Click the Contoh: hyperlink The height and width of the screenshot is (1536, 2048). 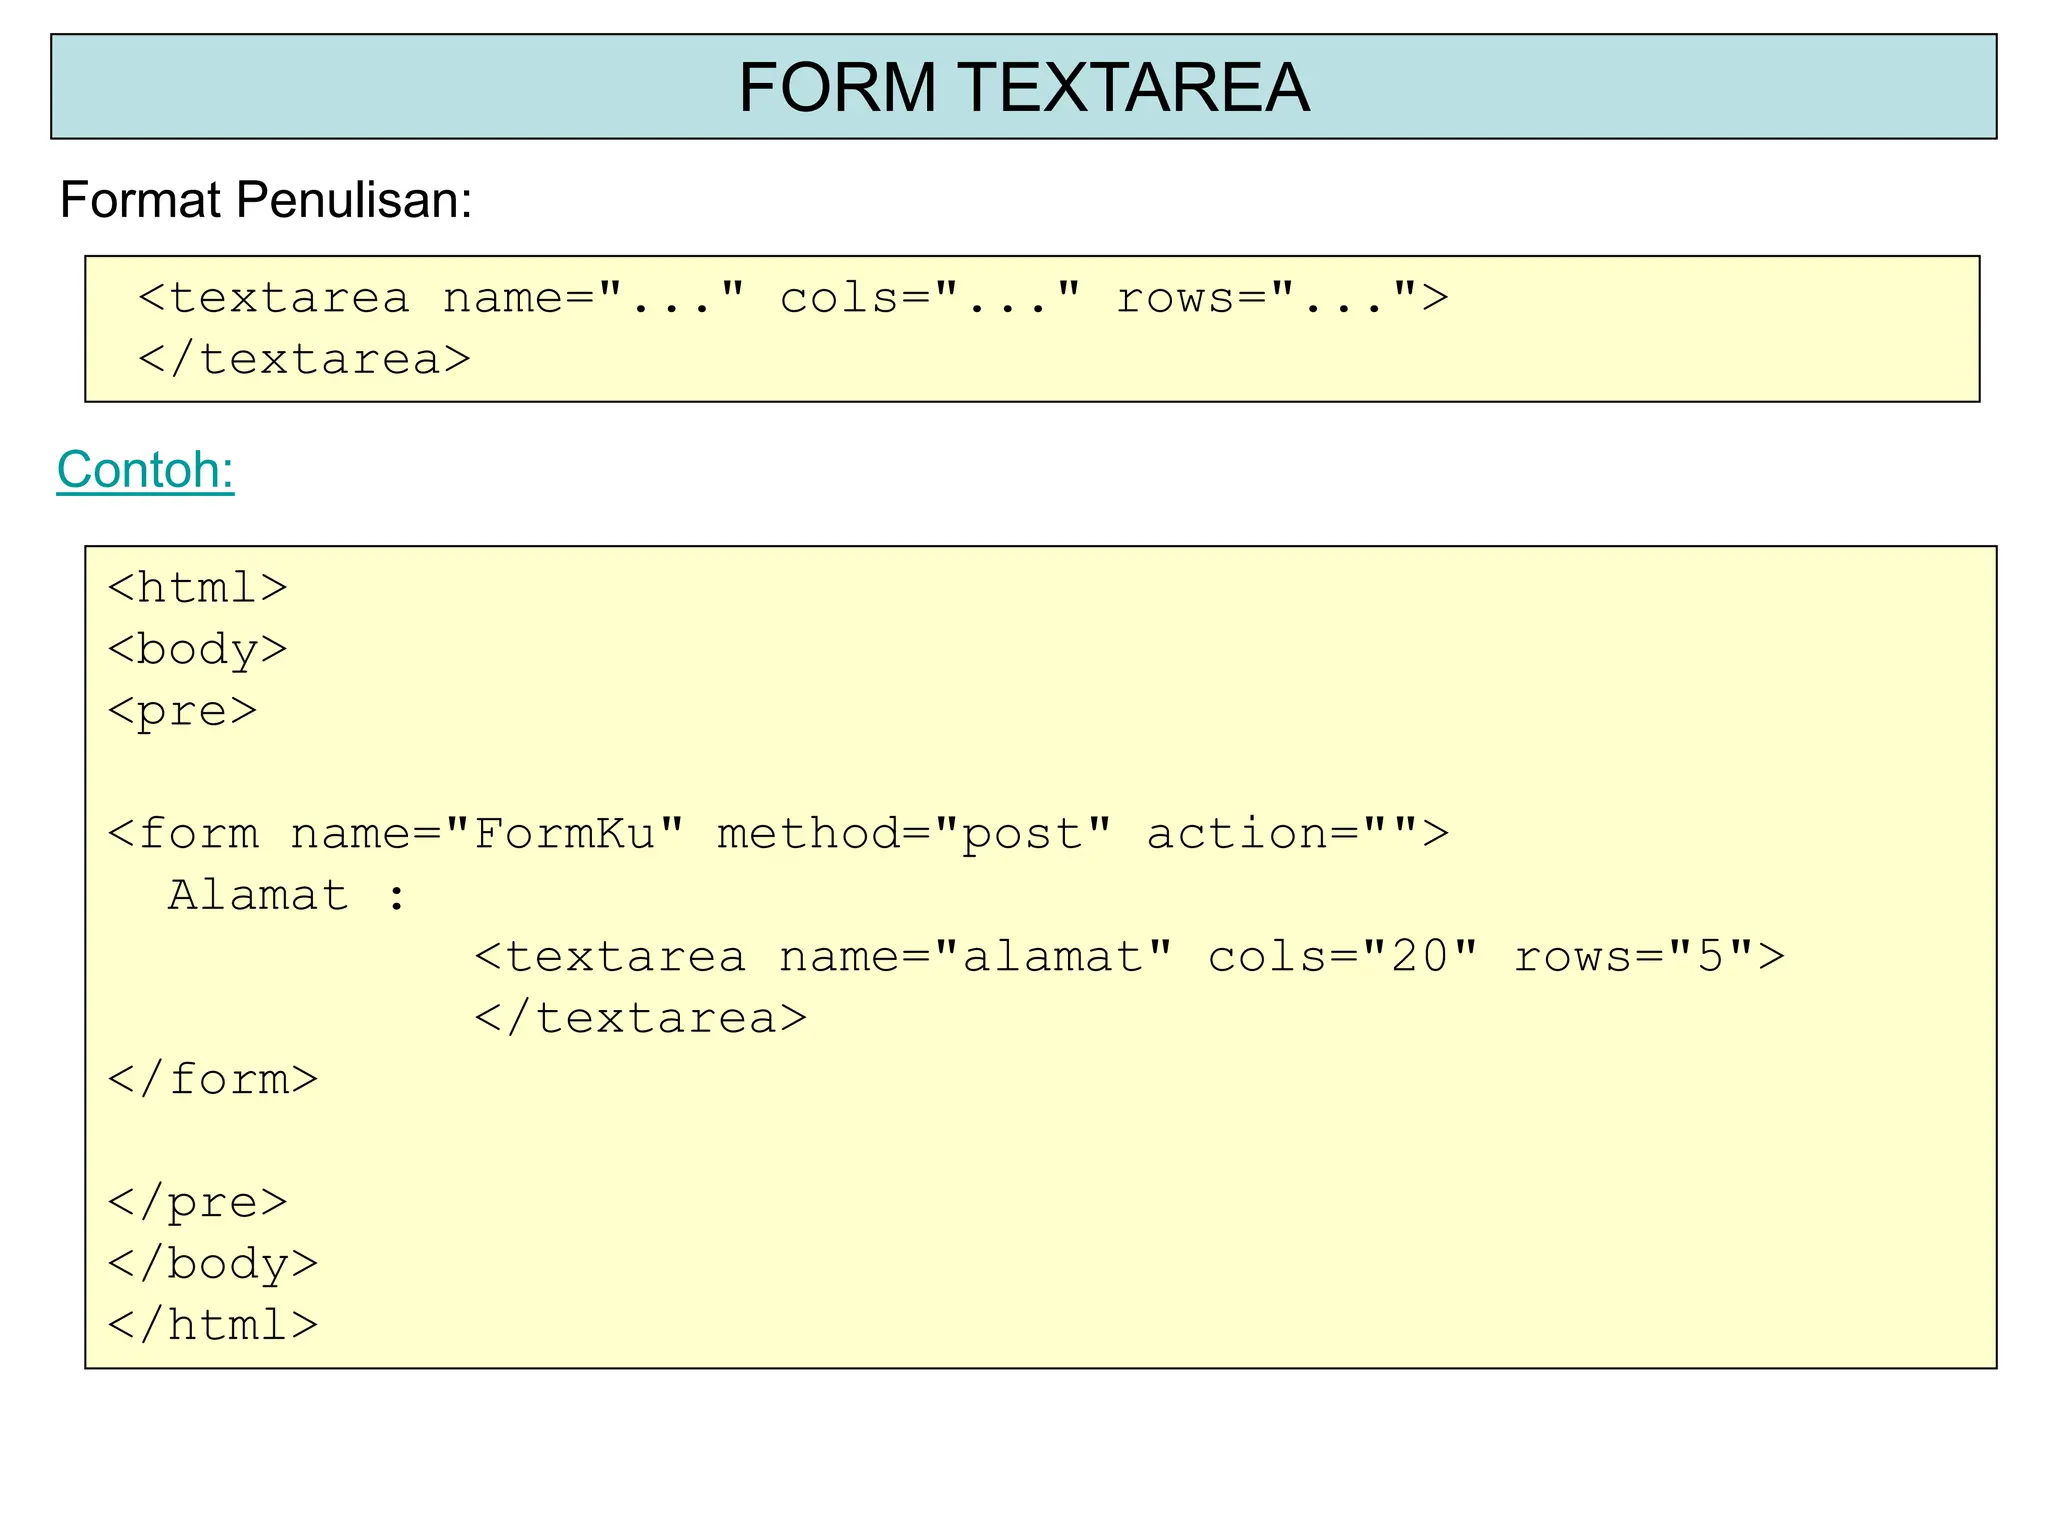[x=145, y=469]
